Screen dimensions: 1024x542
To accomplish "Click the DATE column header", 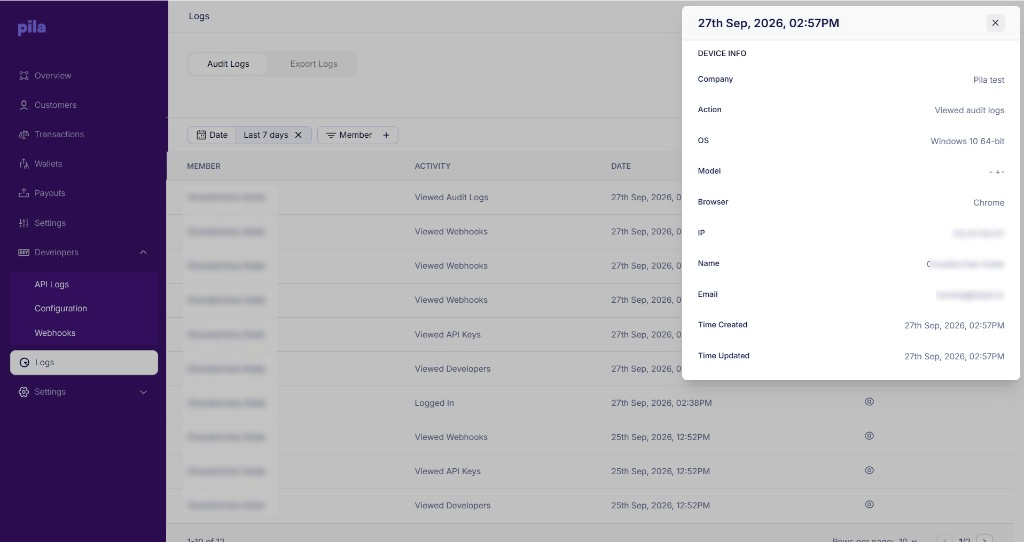I will pos(621,167).
